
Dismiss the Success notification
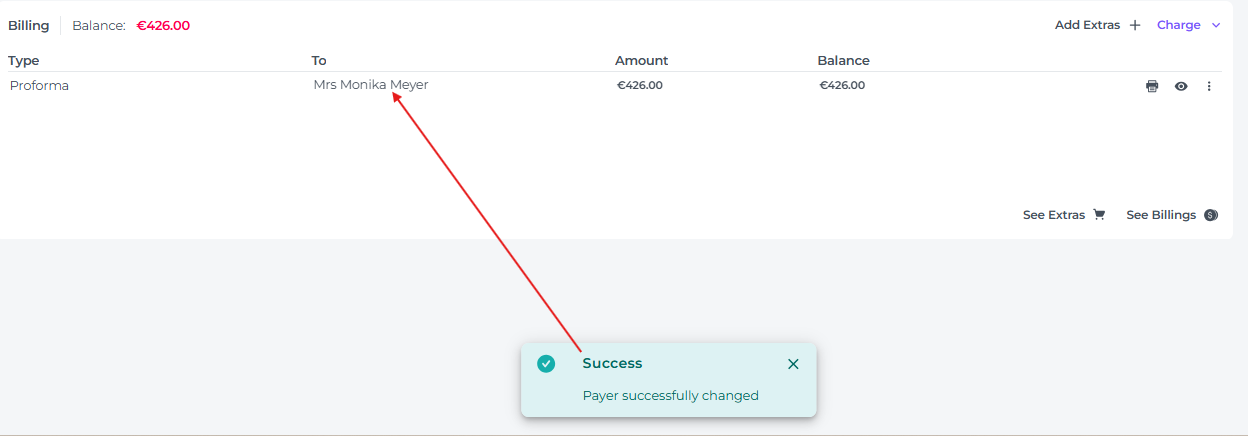(x=793, y=364)
